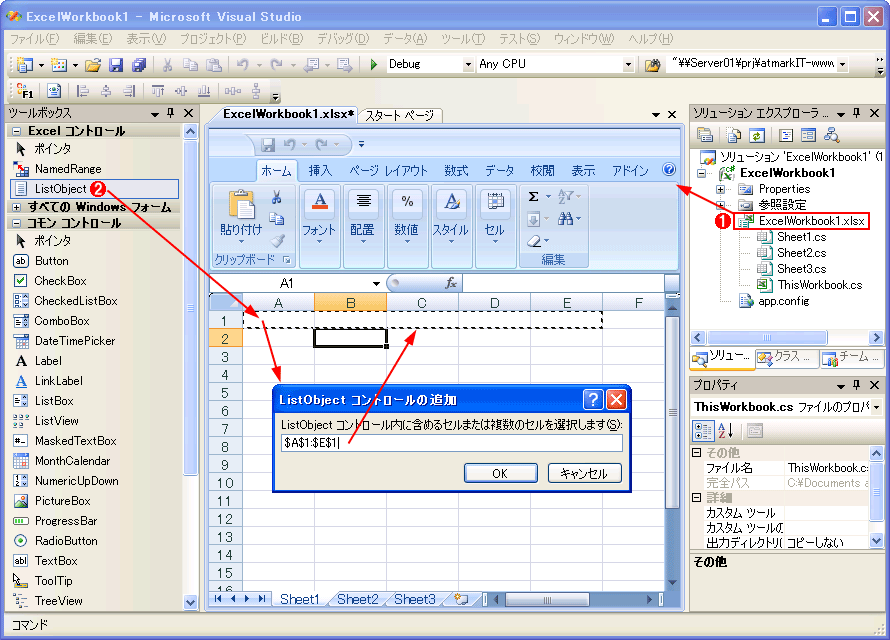Select column D header in worksheet
890x640 pixels.
[494, 302]
